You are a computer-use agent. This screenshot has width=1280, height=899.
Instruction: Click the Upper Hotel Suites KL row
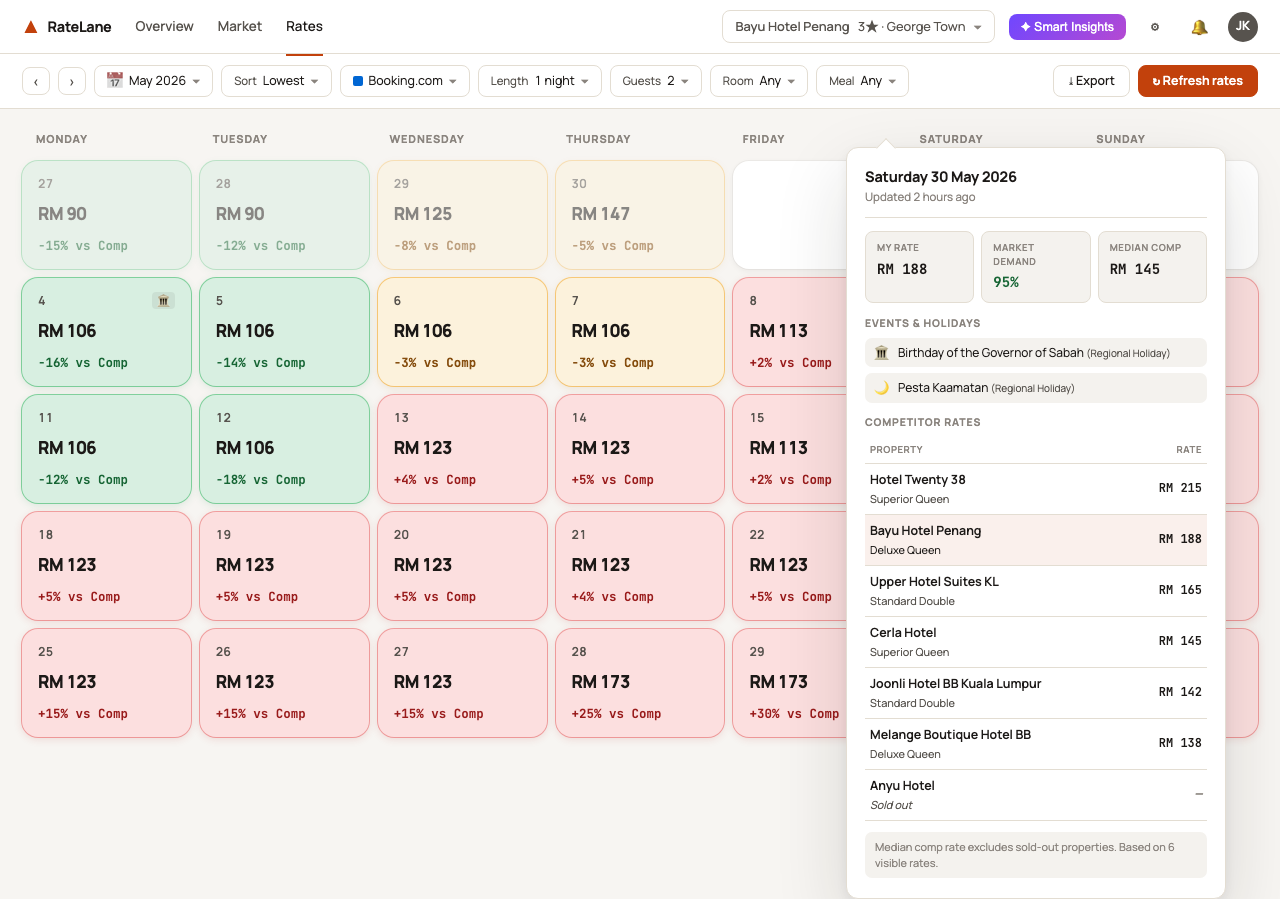1036,591
